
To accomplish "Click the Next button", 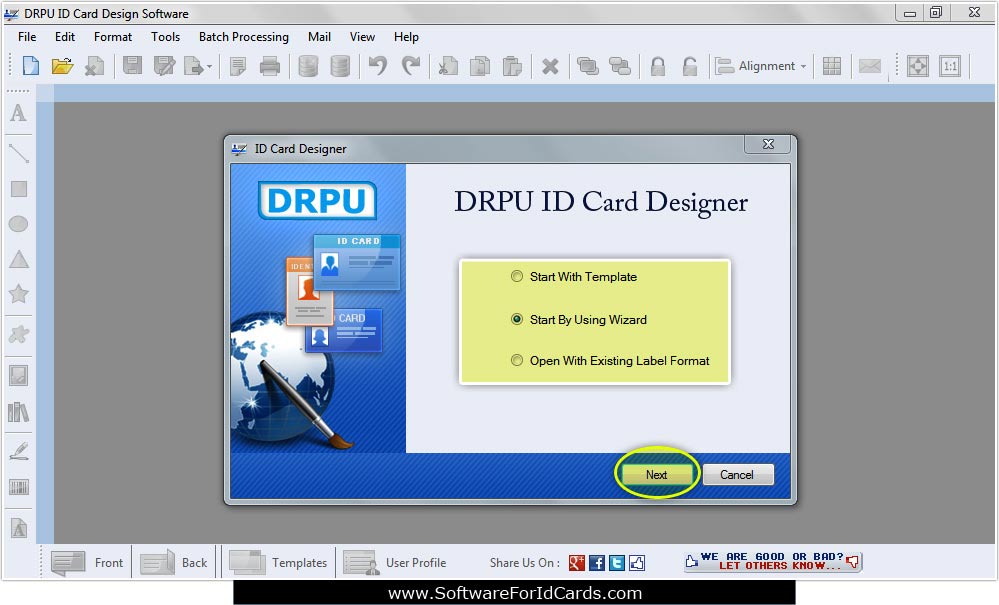I will click(656, 474).
